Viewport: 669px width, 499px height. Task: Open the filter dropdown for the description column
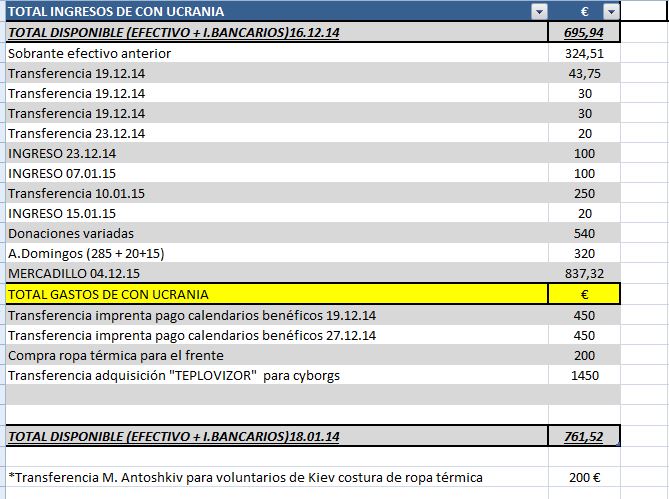coord(540,12)
